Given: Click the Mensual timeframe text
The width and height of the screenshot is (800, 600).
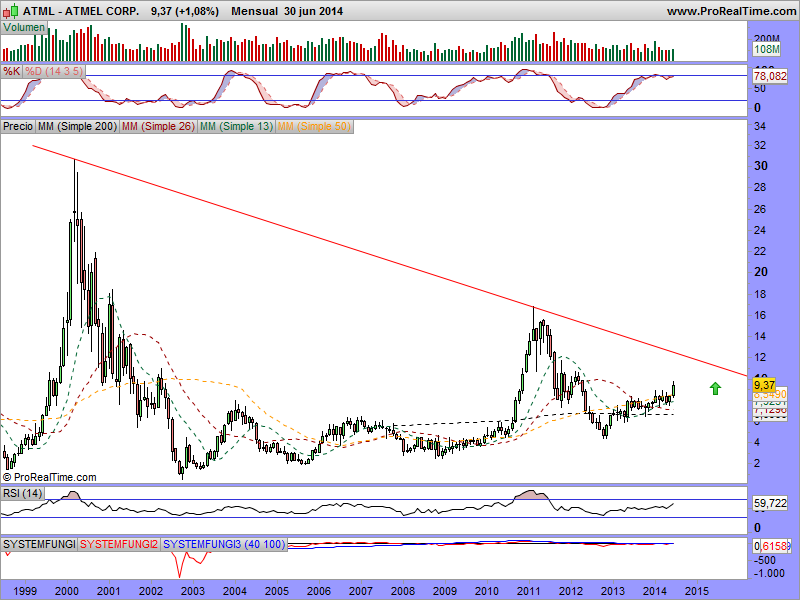Looking at the screenshot, I should [254, 11].
